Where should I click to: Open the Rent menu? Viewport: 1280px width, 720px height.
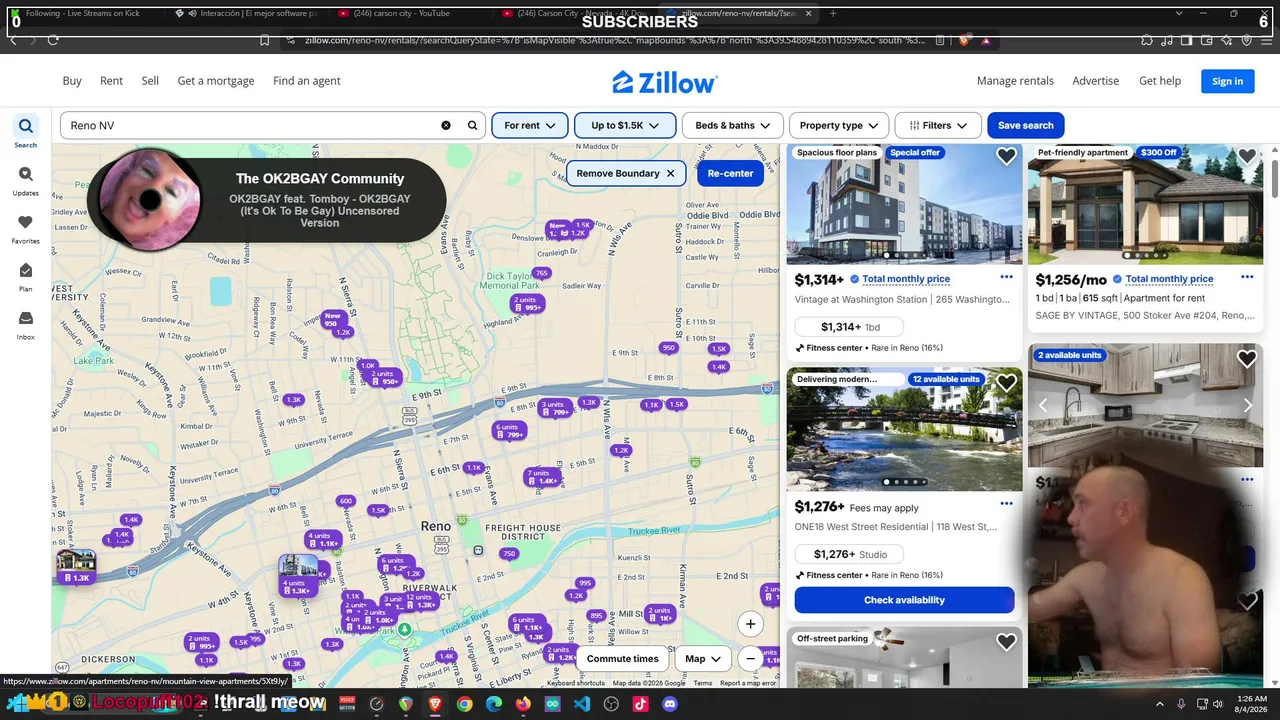(111, 81)
